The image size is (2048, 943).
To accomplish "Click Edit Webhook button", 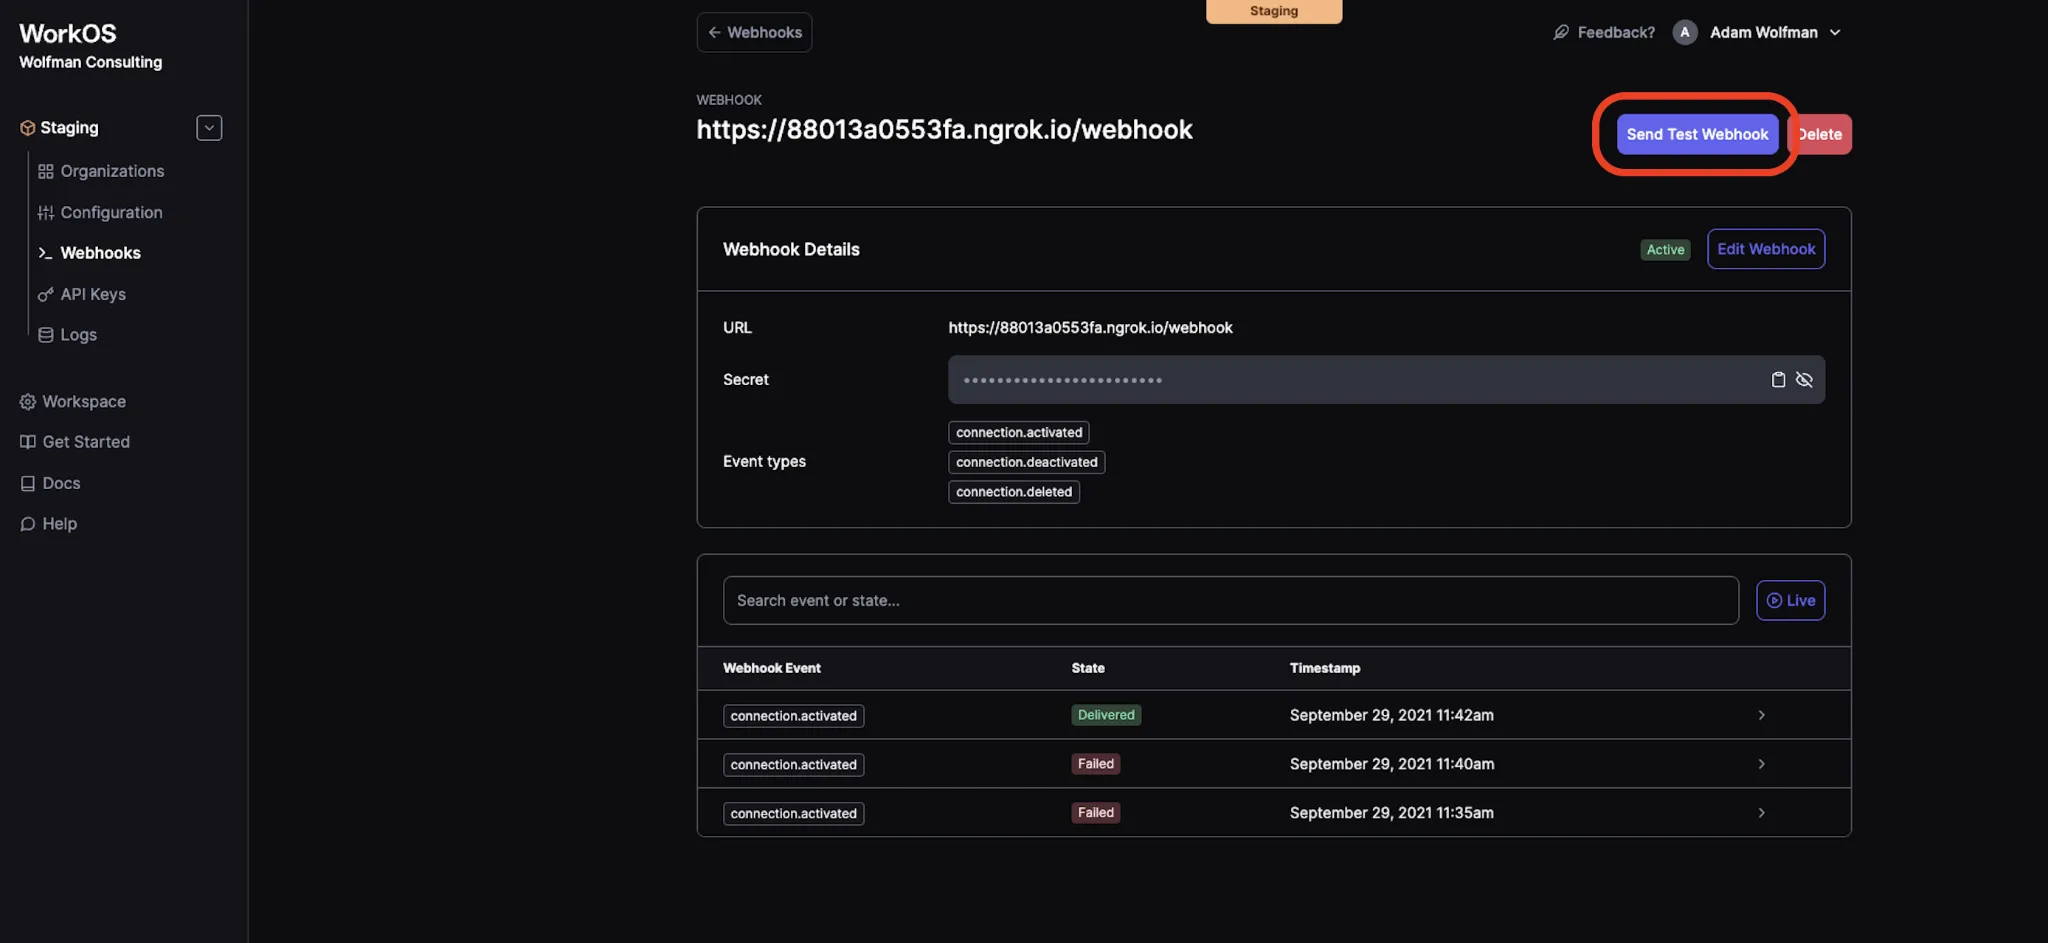I will tap(1766, 249).
